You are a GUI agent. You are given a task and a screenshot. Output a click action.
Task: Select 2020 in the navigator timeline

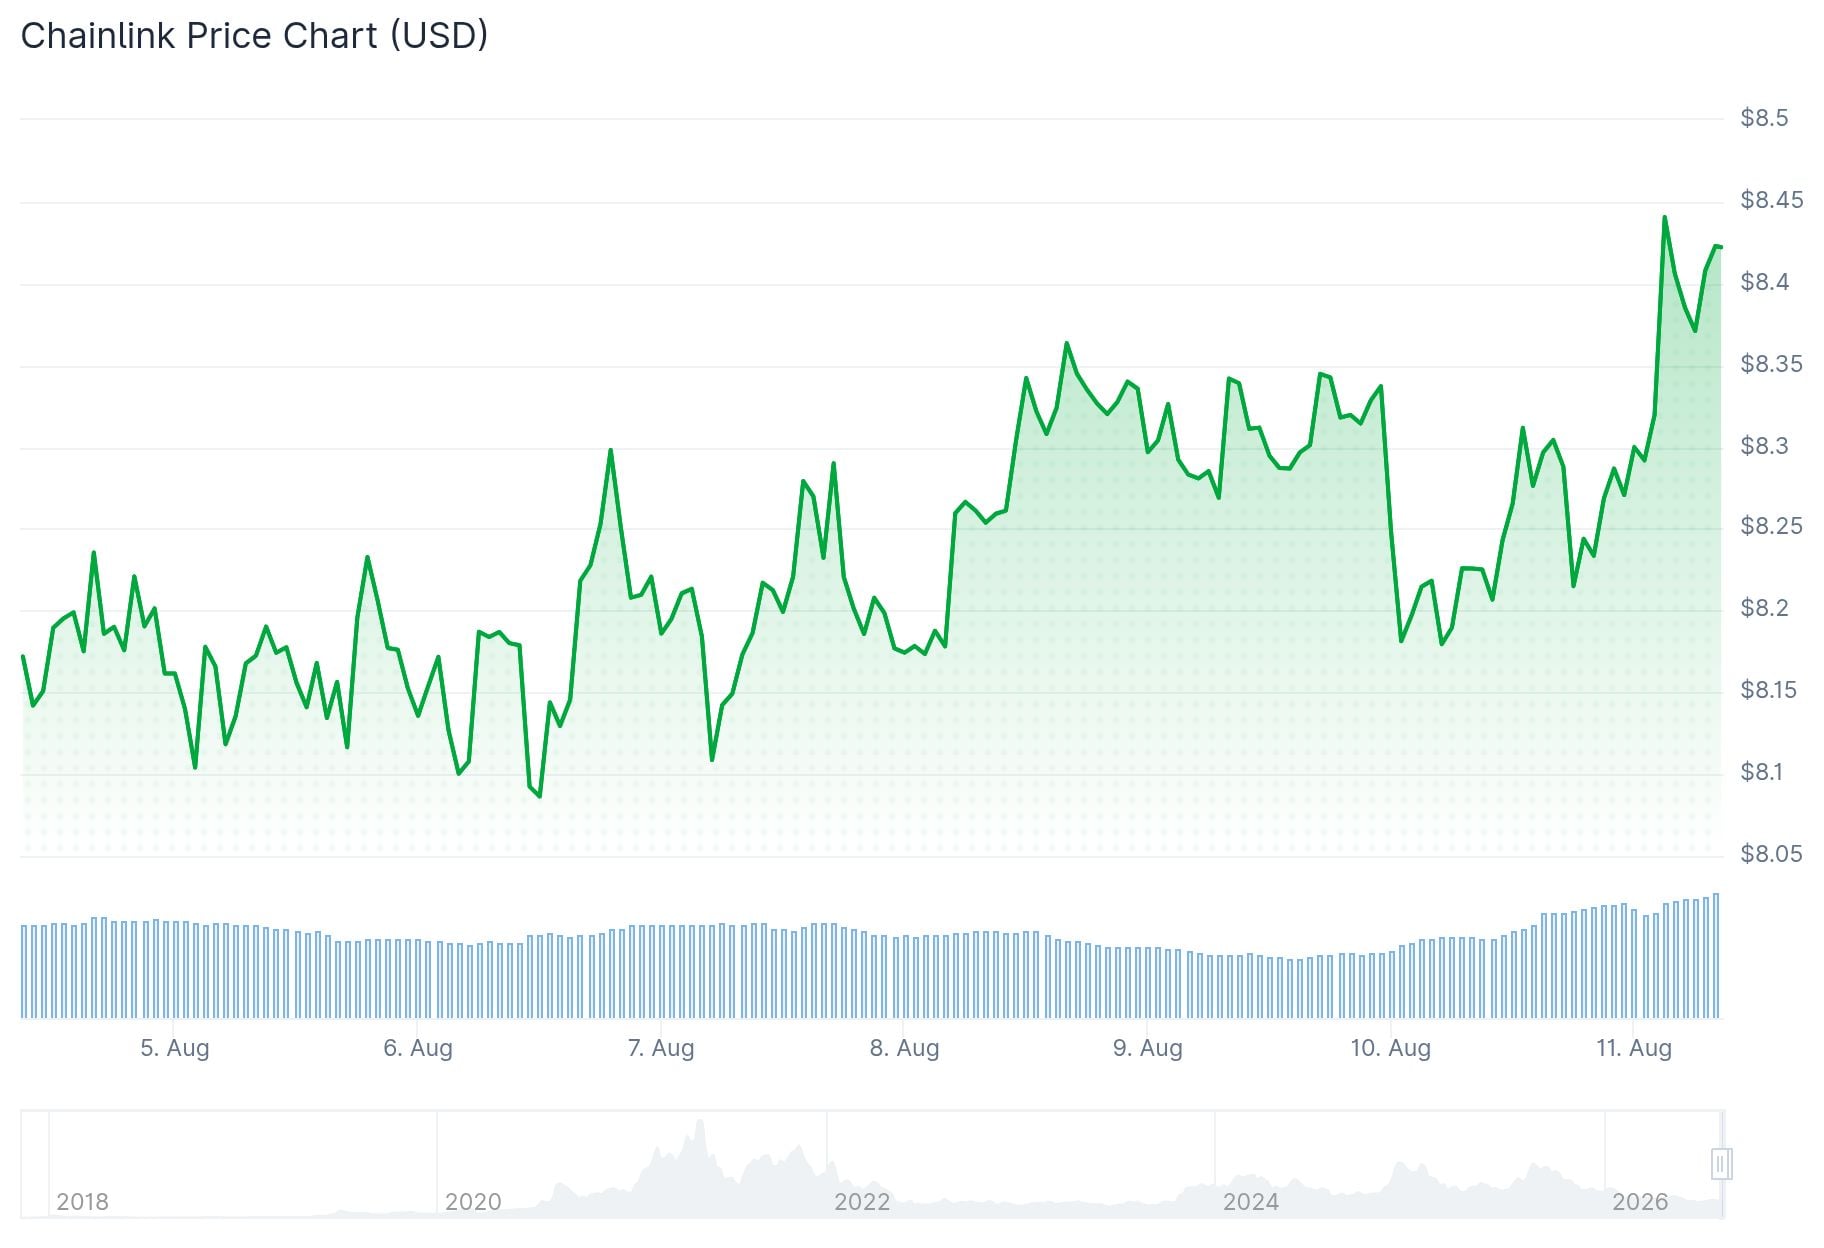(473, 1202)
